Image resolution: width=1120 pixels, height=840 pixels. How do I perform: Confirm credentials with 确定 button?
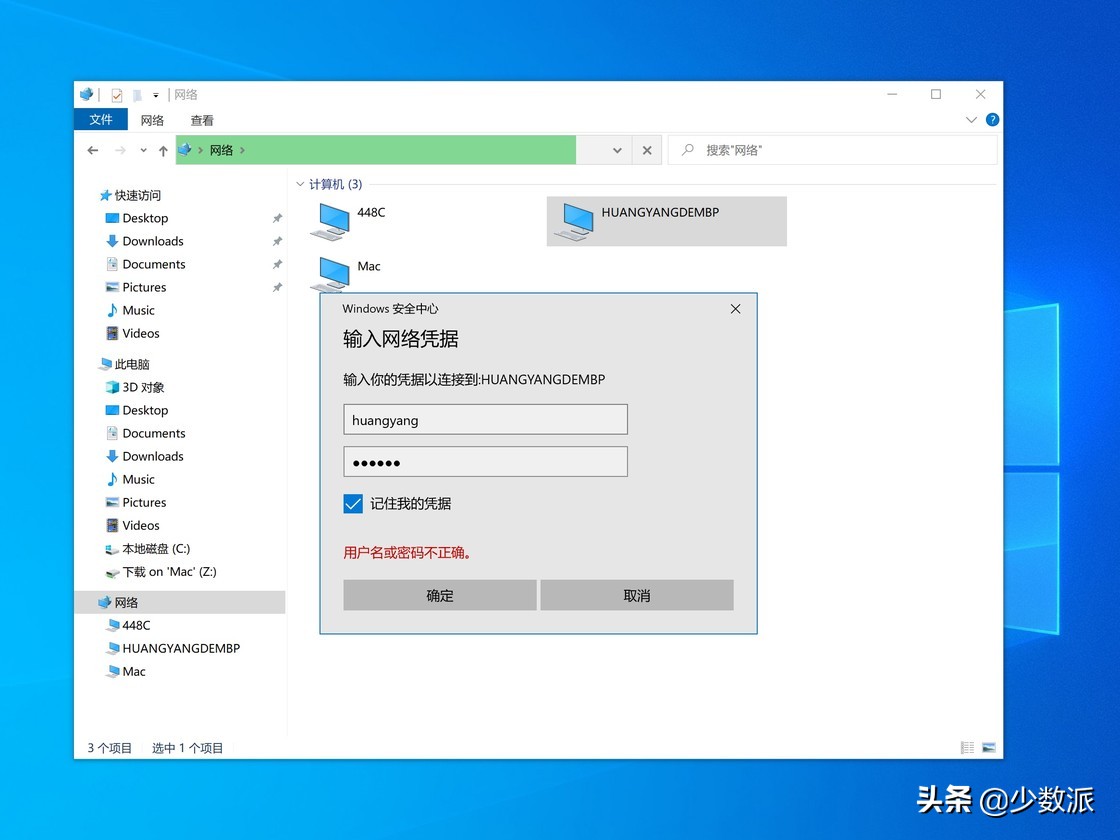(x=440, y=595)
